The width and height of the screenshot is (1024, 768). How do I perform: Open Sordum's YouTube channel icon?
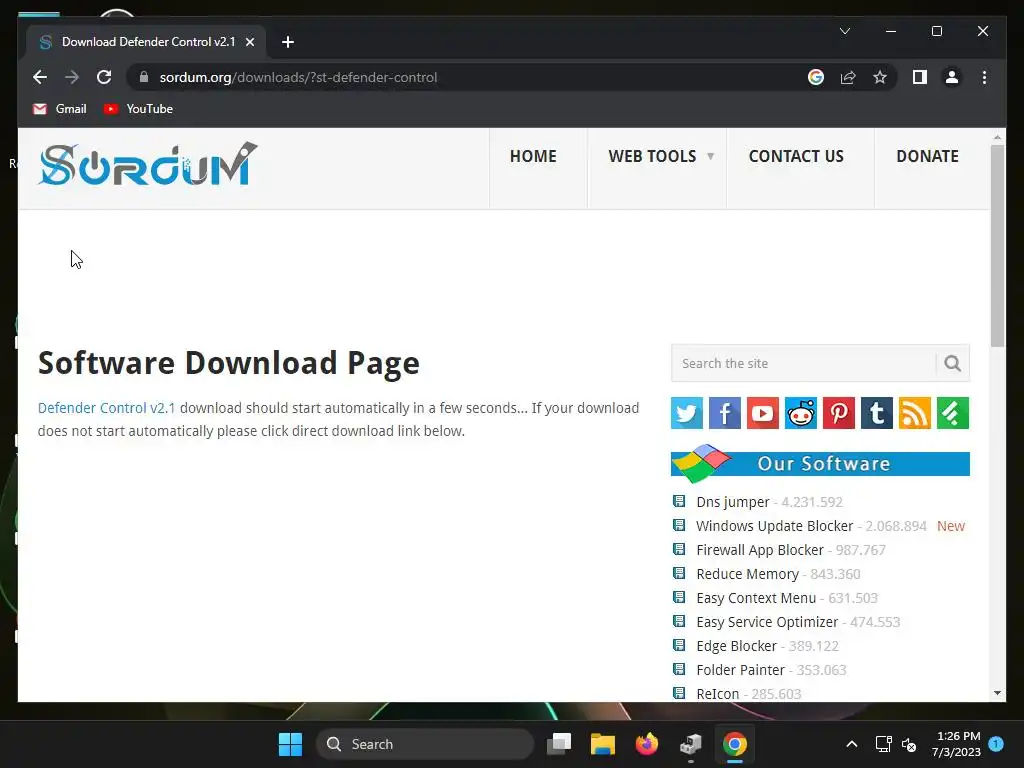pyautogui.click(x=763, y=413)
